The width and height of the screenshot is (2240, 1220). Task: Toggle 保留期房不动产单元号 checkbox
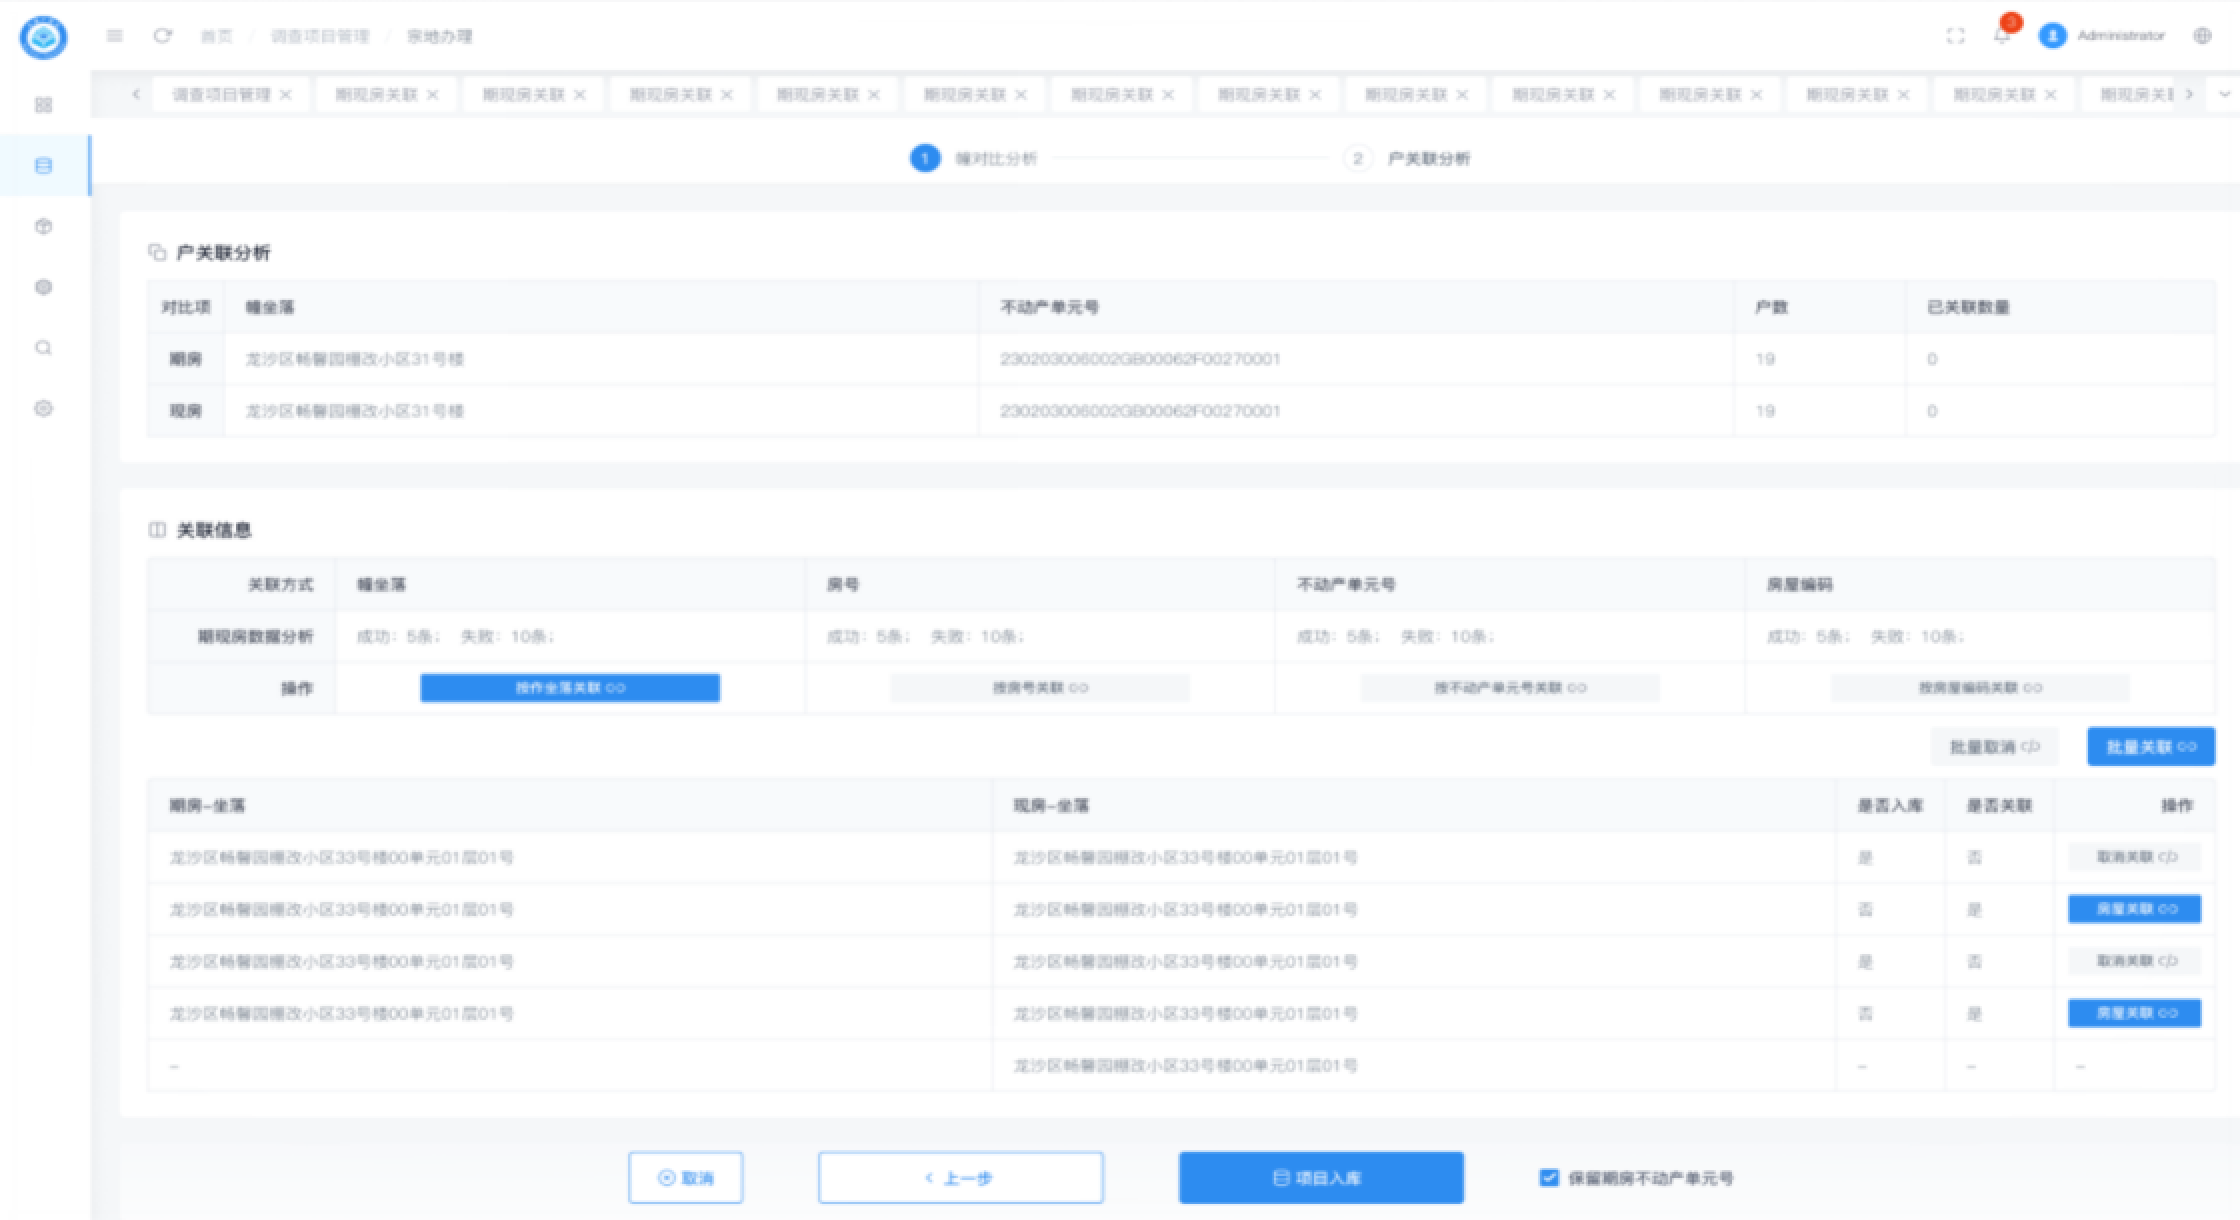point(1549,1177)
